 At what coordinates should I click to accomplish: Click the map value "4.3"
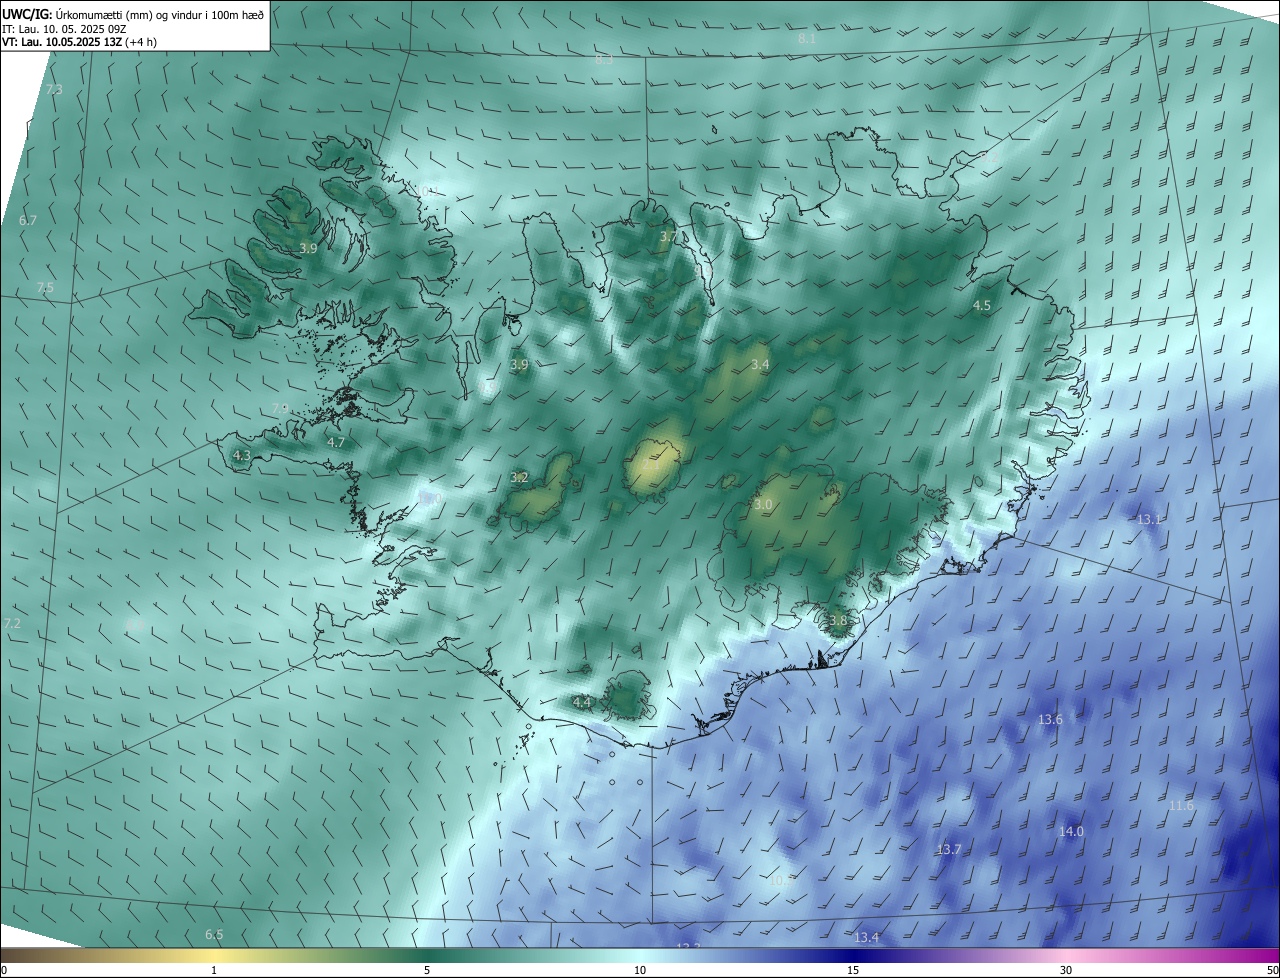[x=241, y=456]
